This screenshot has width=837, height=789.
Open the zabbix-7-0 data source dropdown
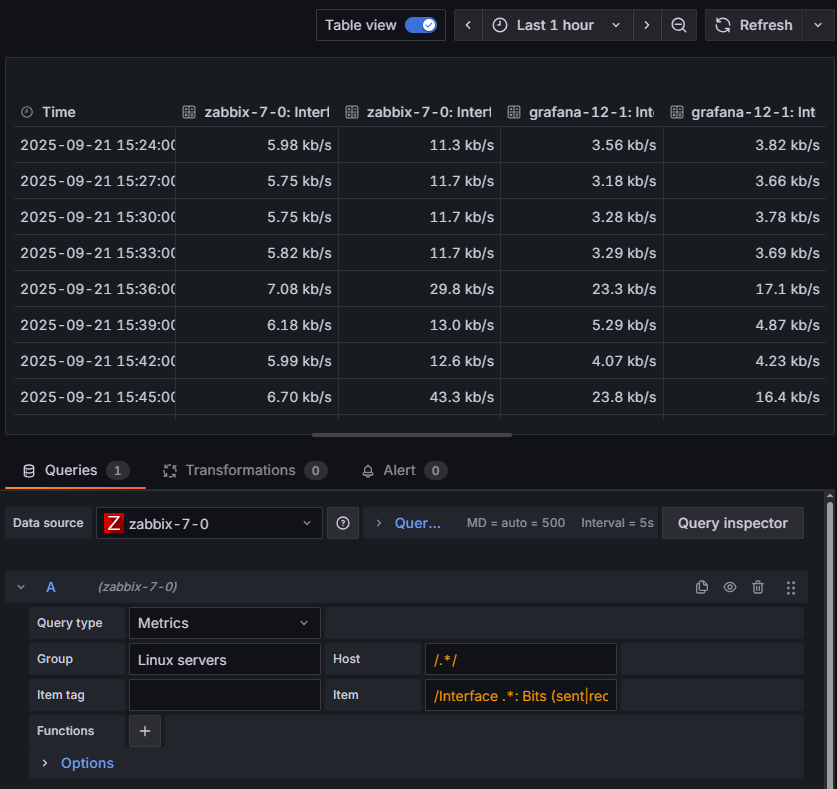209,523
